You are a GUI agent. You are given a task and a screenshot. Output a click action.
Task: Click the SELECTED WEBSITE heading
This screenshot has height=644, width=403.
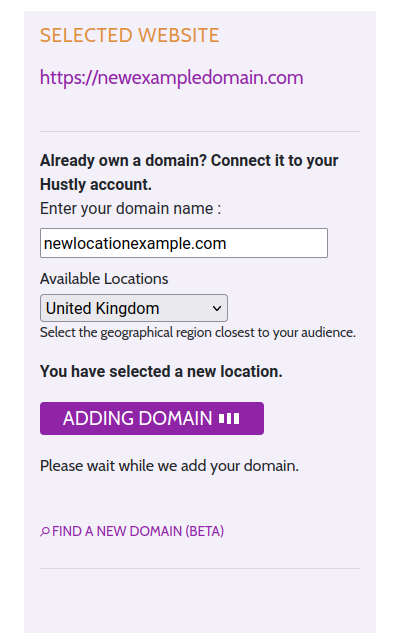pos(129,35)
